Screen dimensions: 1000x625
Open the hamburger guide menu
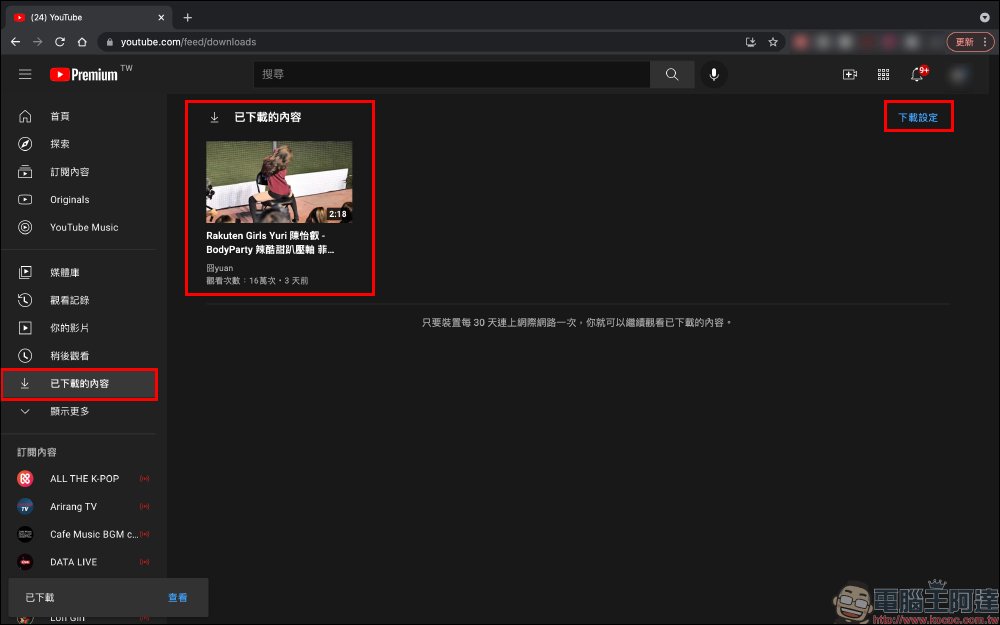pos(25,74)
